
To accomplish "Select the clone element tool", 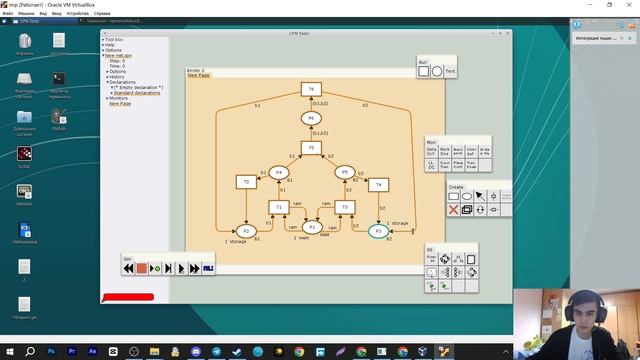I will (x=467, y=210).
